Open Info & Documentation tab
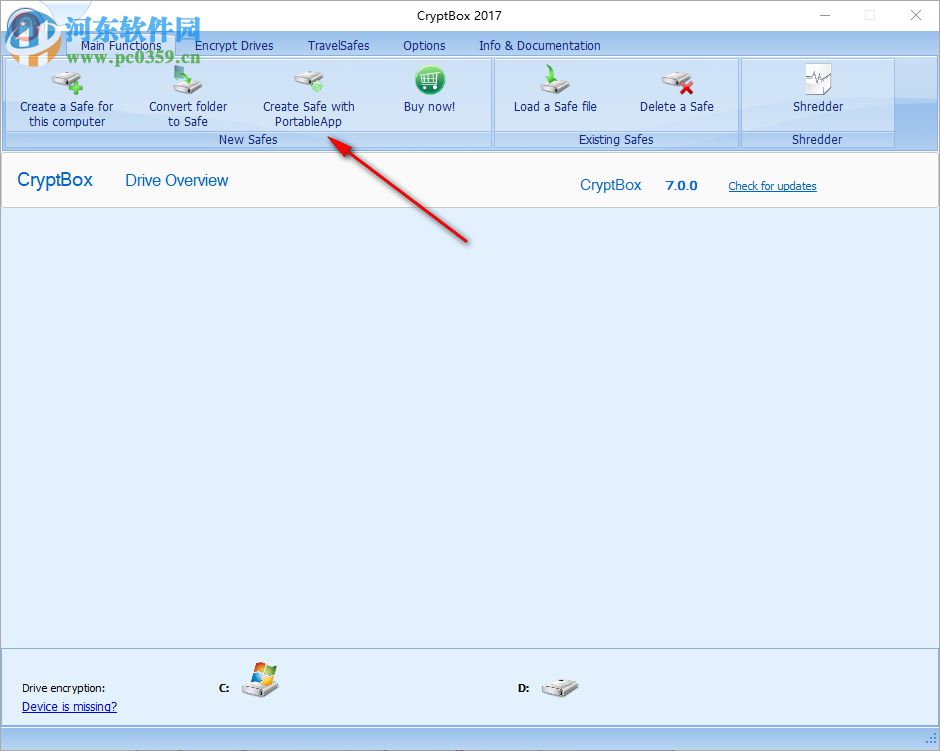 tap(540, 46)
